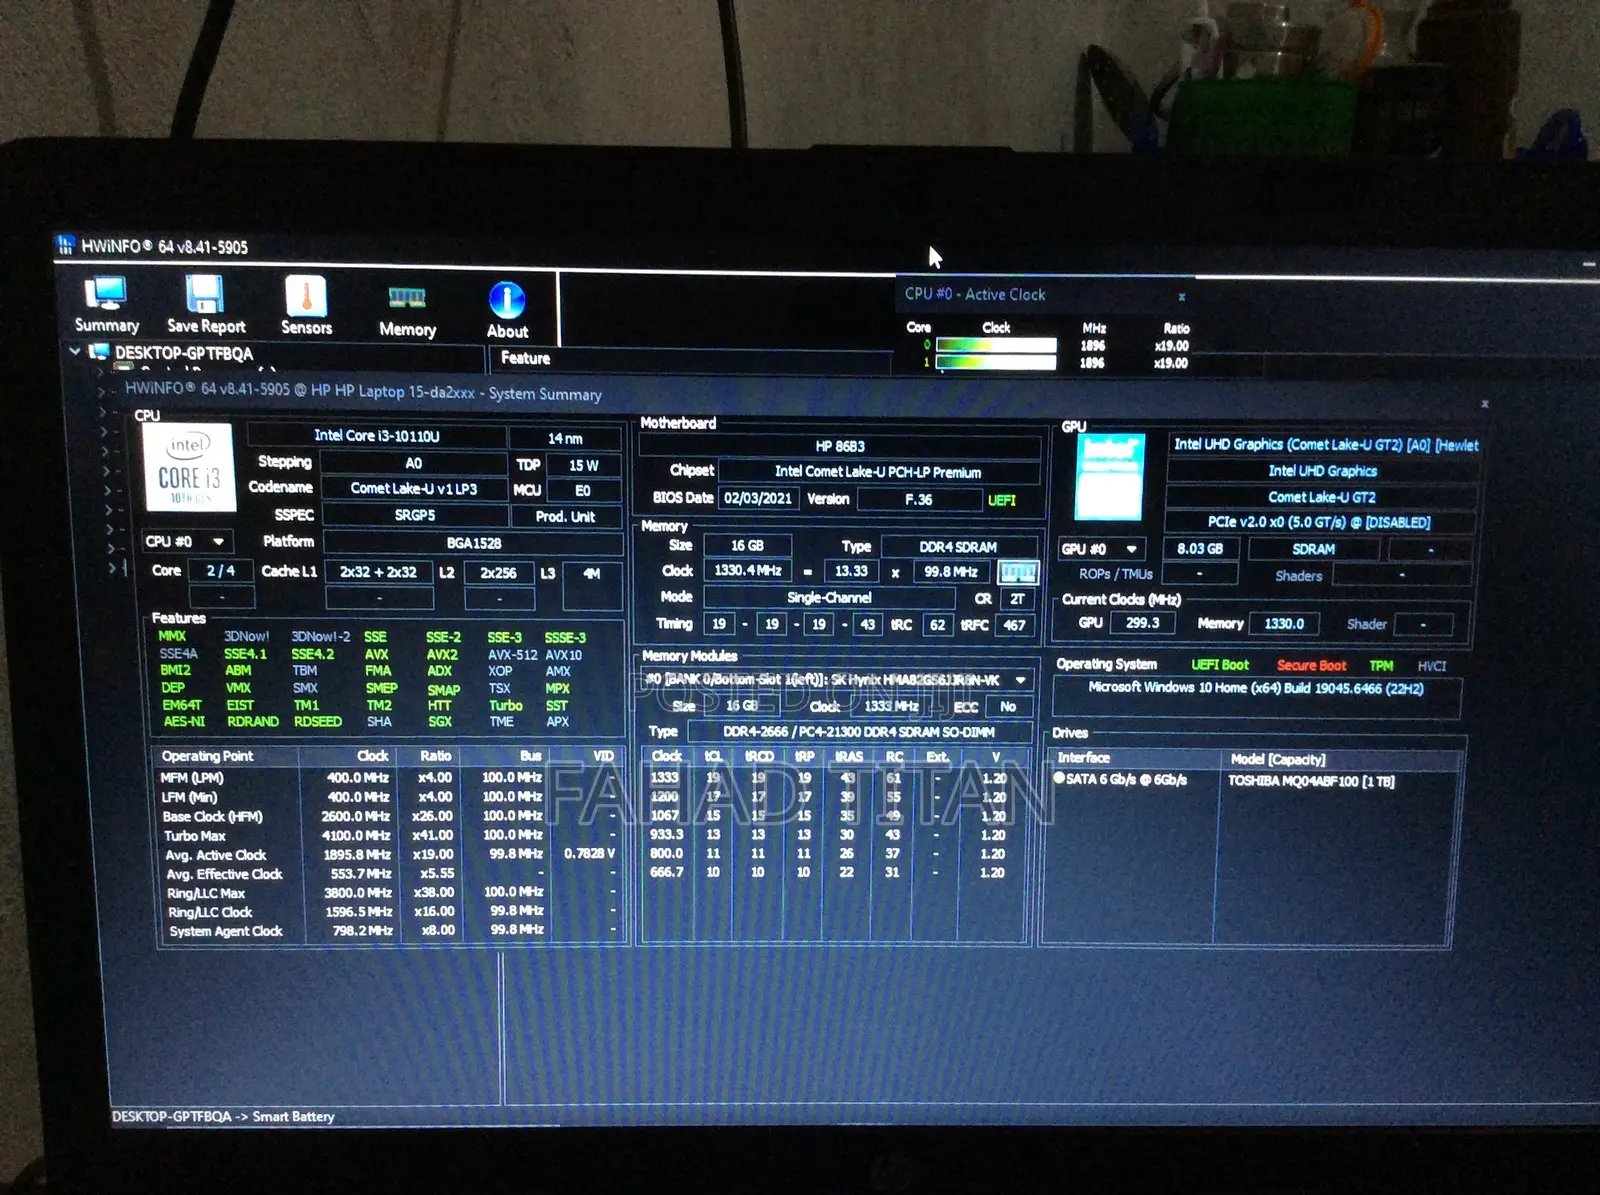The width and height of the screenshot is (1600, 1195).
Task: Open the CPU #0 selector dropdown
Action: 189,541
